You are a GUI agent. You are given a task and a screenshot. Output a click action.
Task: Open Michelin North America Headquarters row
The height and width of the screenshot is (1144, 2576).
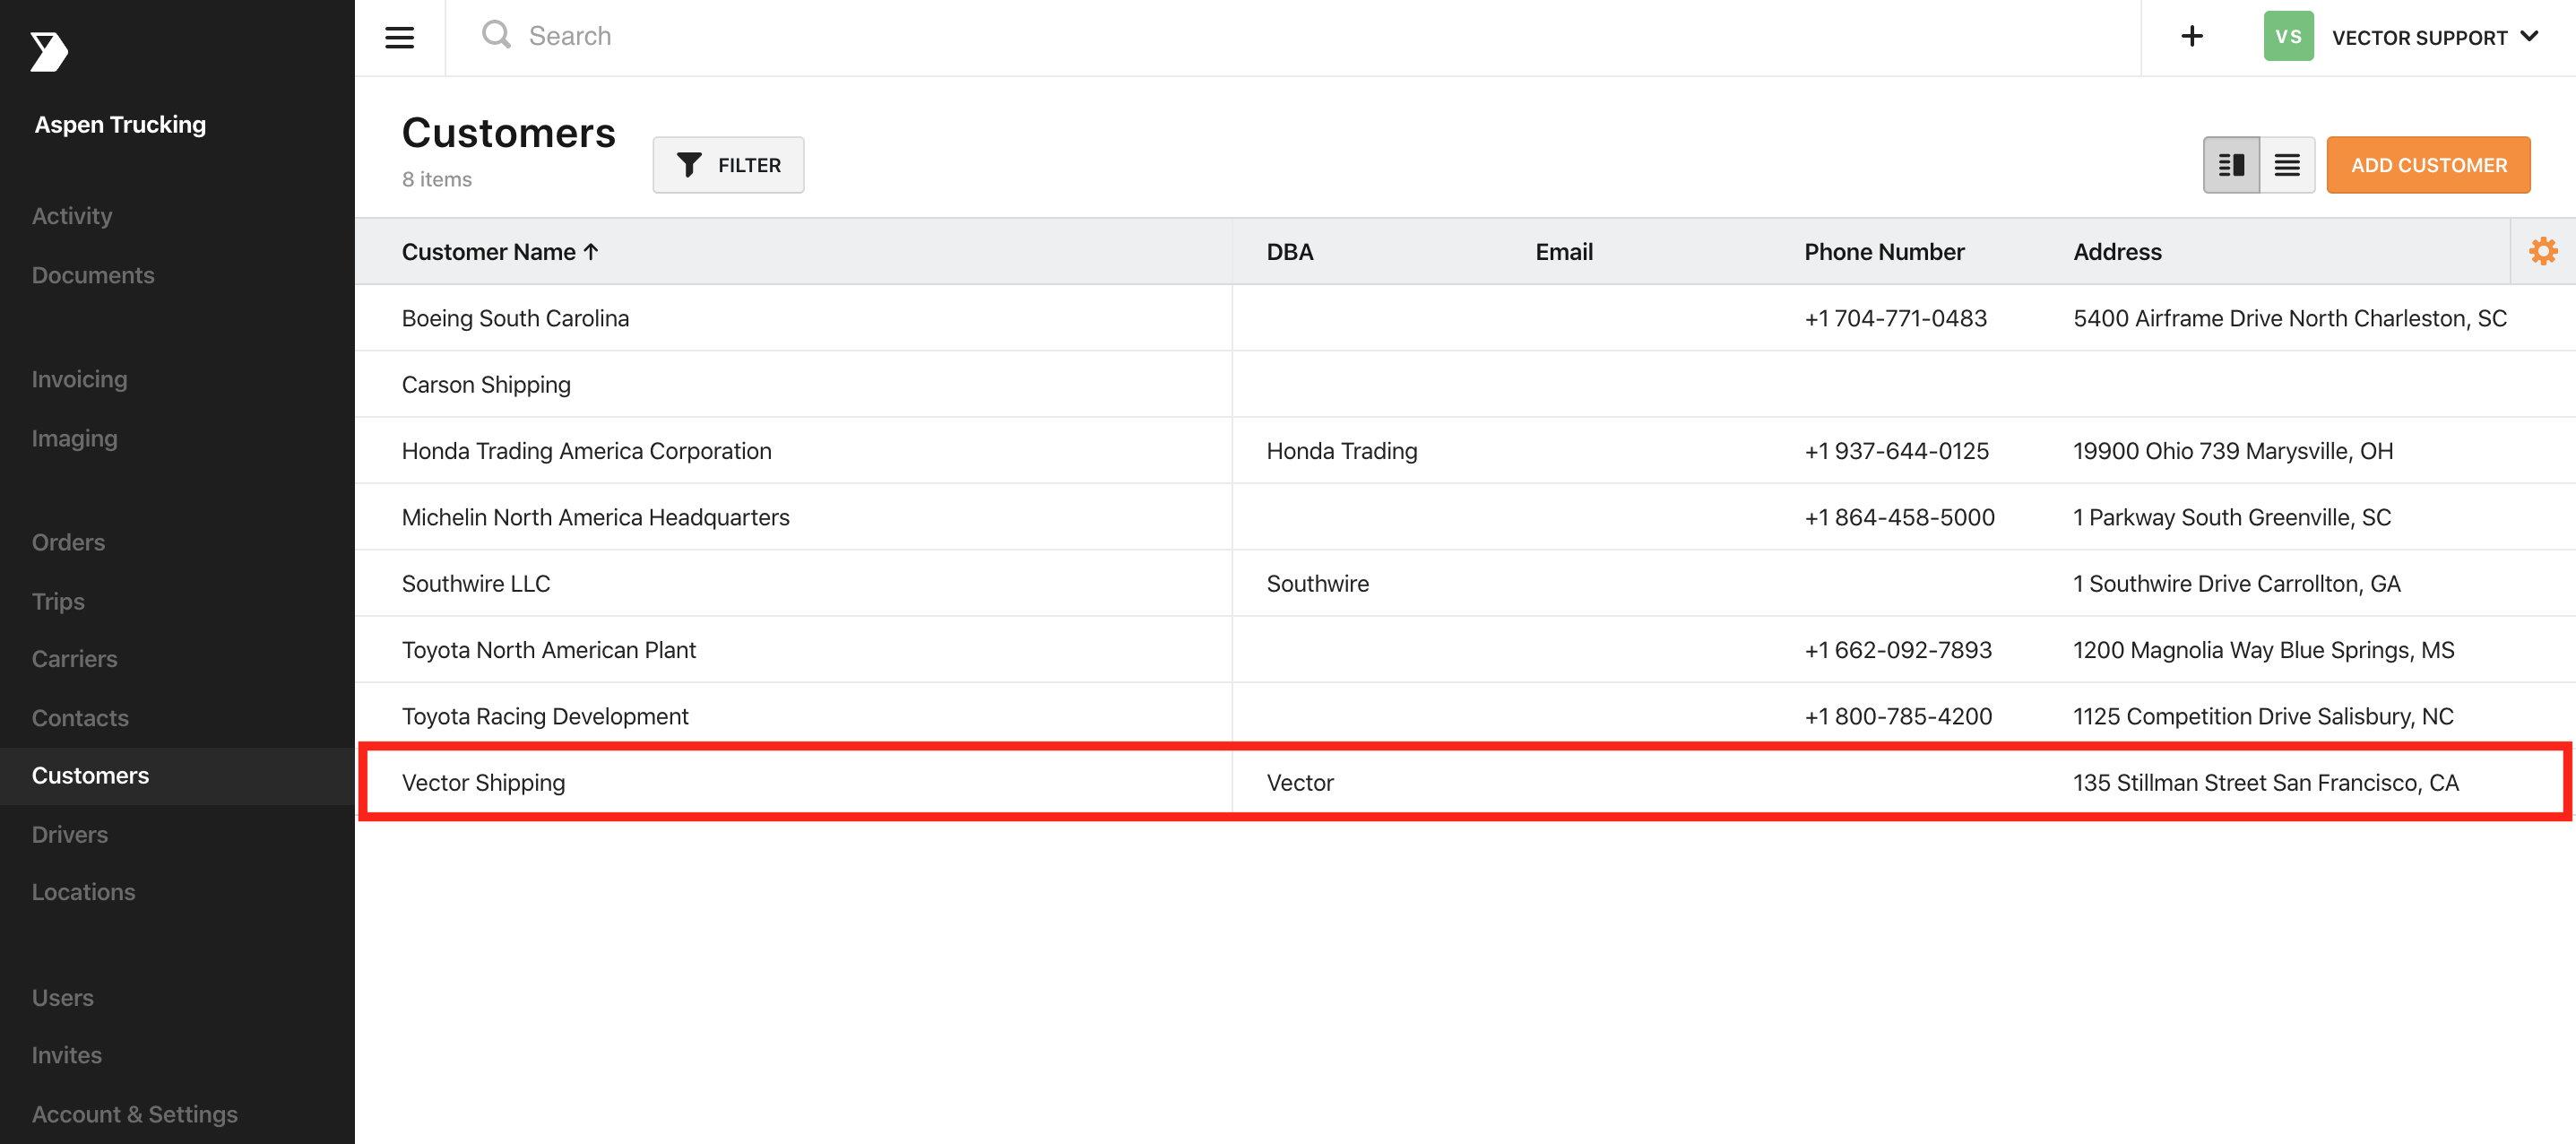(1466, 517)
